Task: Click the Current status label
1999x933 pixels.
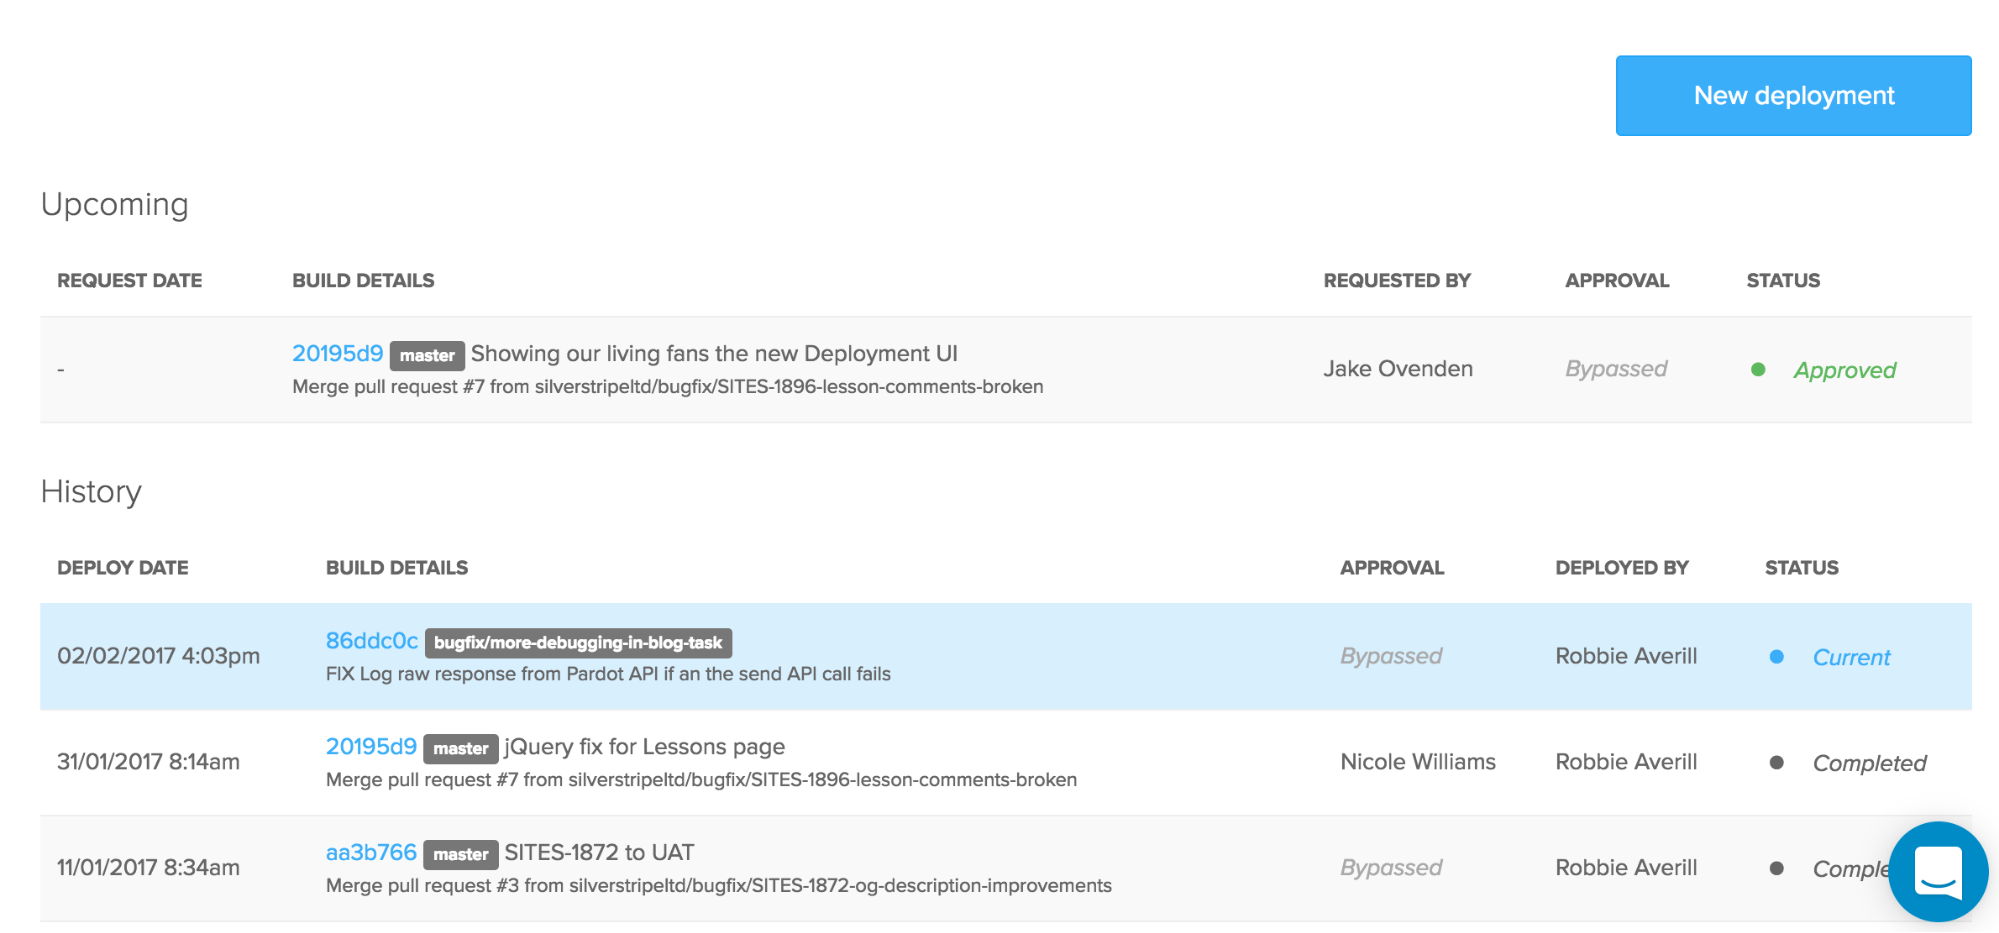Action: coord(1851,658)
